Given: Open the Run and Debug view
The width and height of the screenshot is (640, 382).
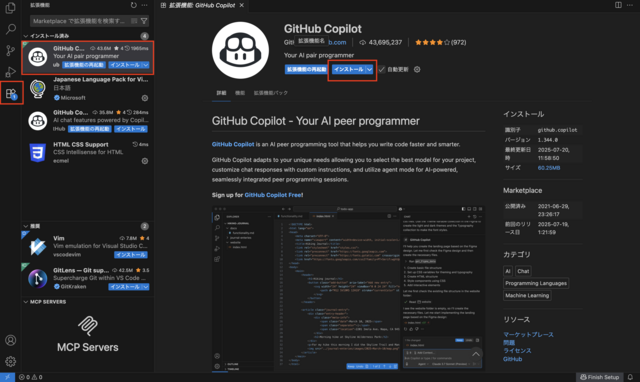Looking at the screenshot, I should coord(11,72).
